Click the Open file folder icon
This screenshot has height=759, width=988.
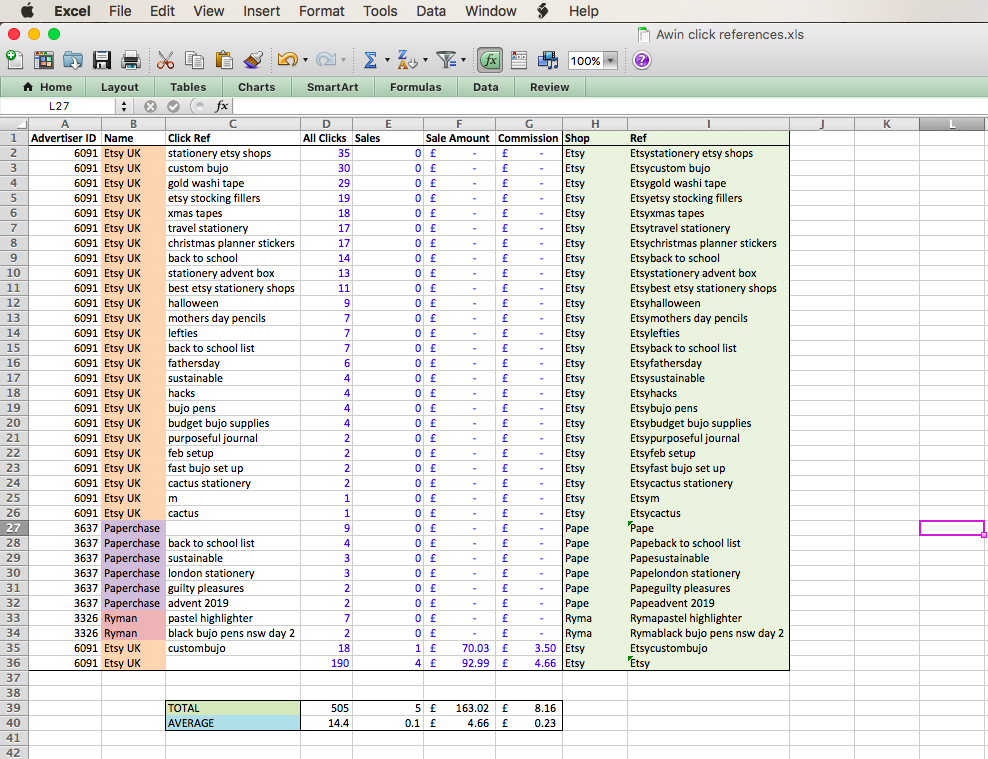pos(72,60)
